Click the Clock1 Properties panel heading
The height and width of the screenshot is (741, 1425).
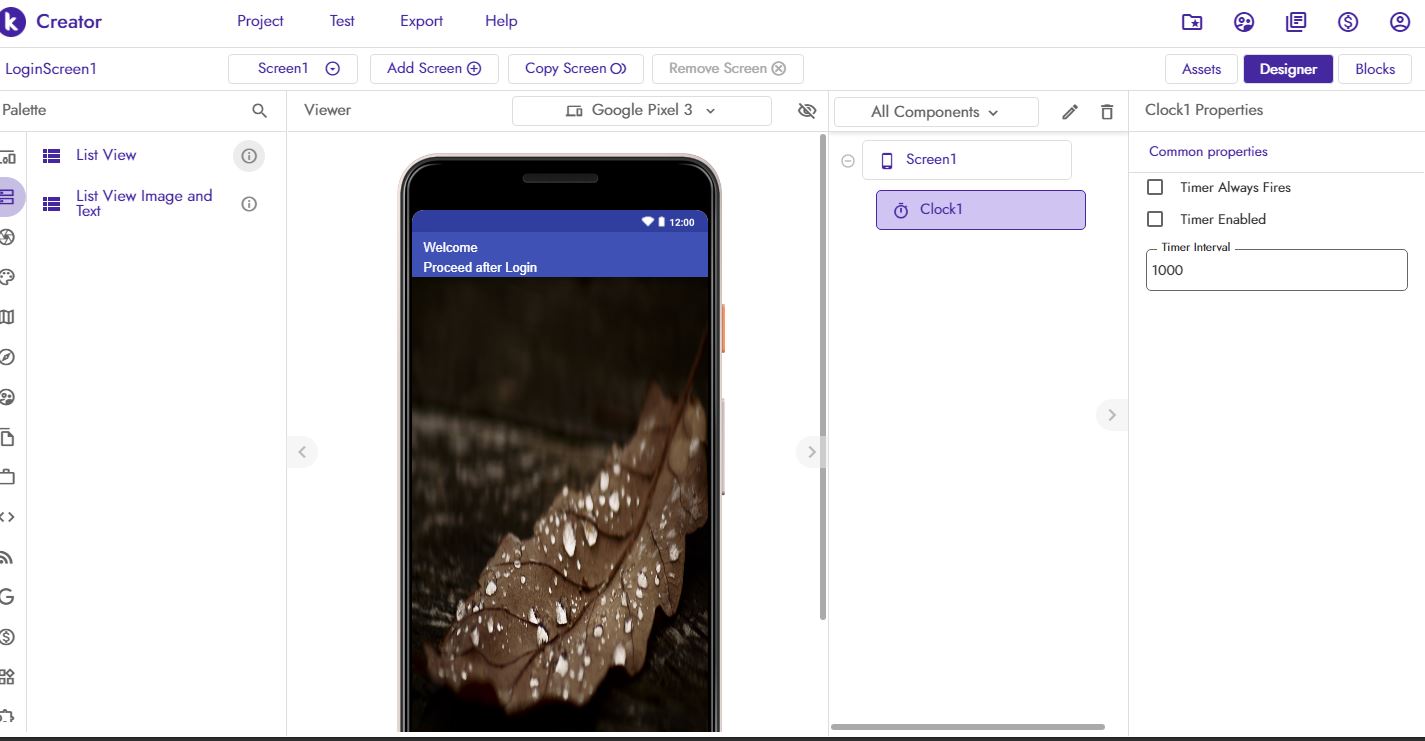(x=1204, y=110)
